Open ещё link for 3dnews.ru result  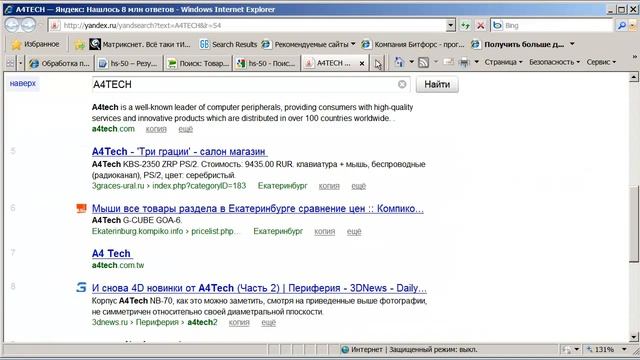pos(268,322)
